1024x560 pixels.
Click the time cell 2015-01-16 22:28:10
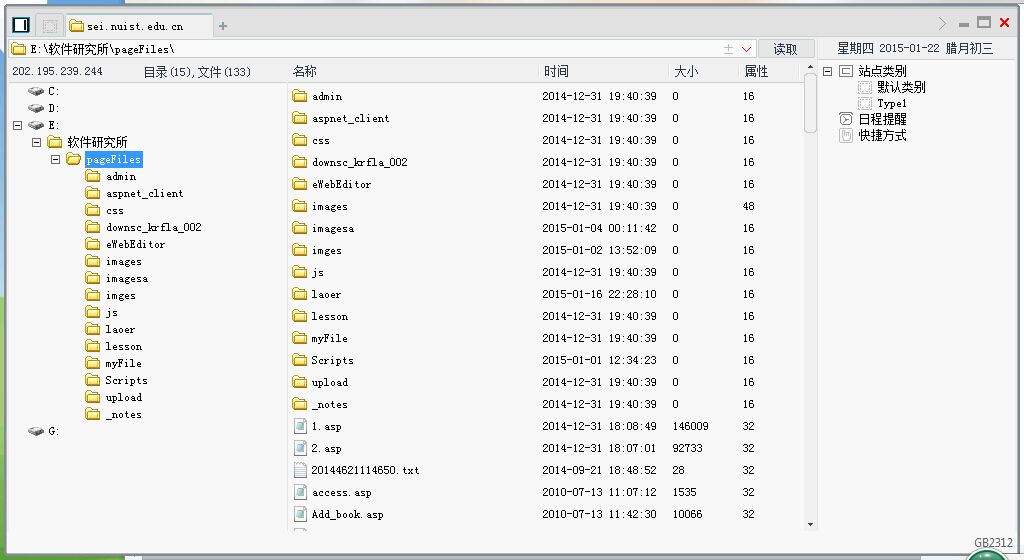(x=600, y=294)
